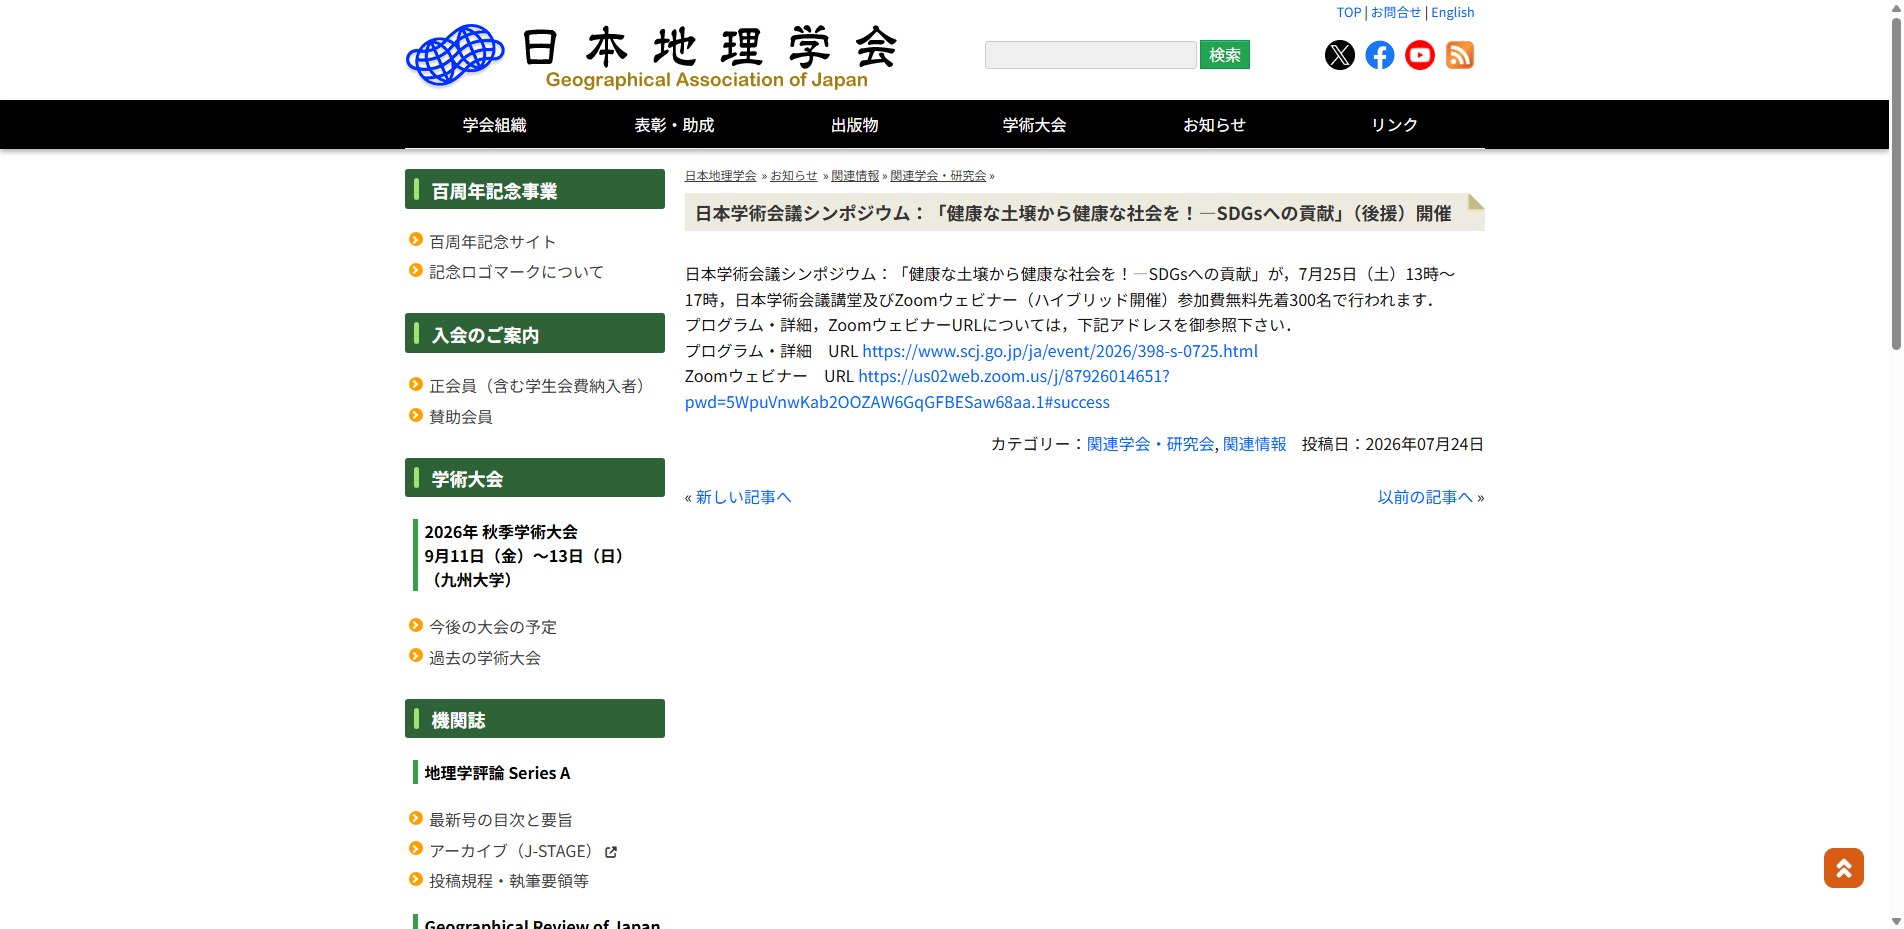Switch to the English site
This screenshot has width=1904, height=929.
click(1452, 13)
